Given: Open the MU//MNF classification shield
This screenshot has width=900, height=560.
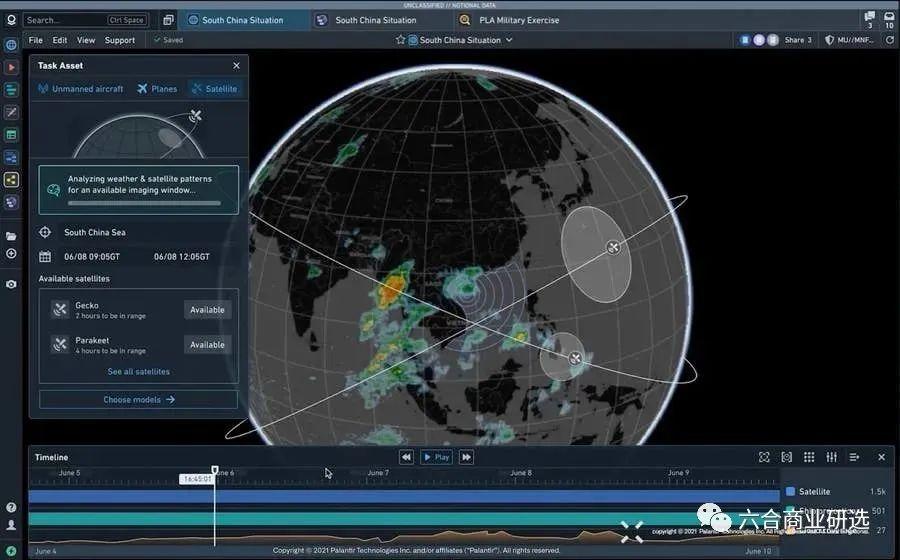Looking at the screenshot, I should [849, 40].
